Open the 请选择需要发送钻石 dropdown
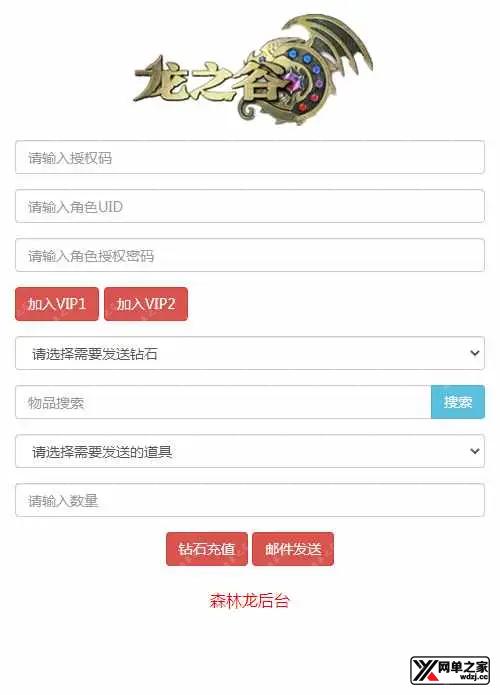Image resolution: width=500 pixels, height=695 pixels. pos(250,353)
